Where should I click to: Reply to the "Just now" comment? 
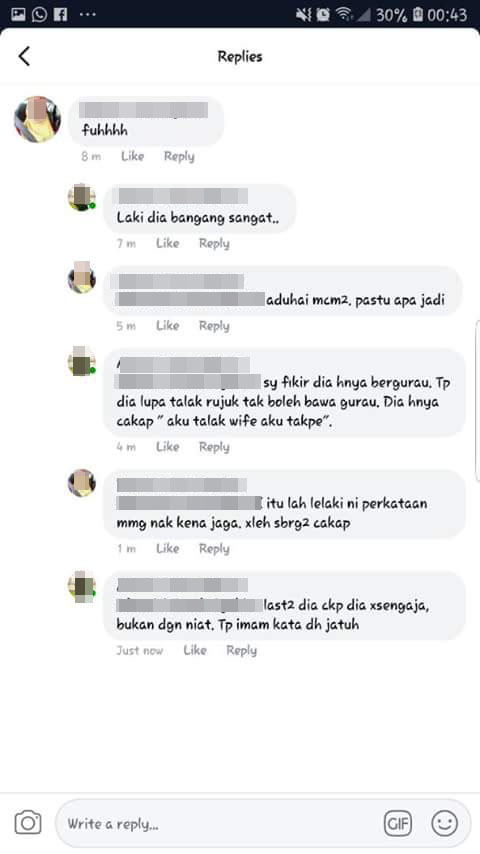coord(241,650)
